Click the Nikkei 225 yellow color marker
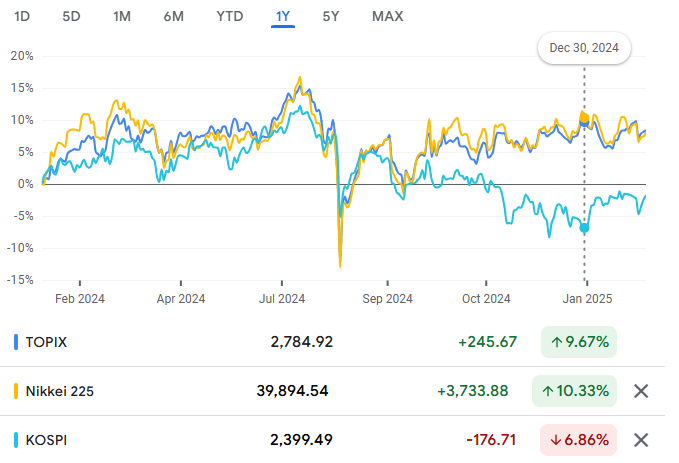This screenshot has width=679, height=463. point(17,391)
